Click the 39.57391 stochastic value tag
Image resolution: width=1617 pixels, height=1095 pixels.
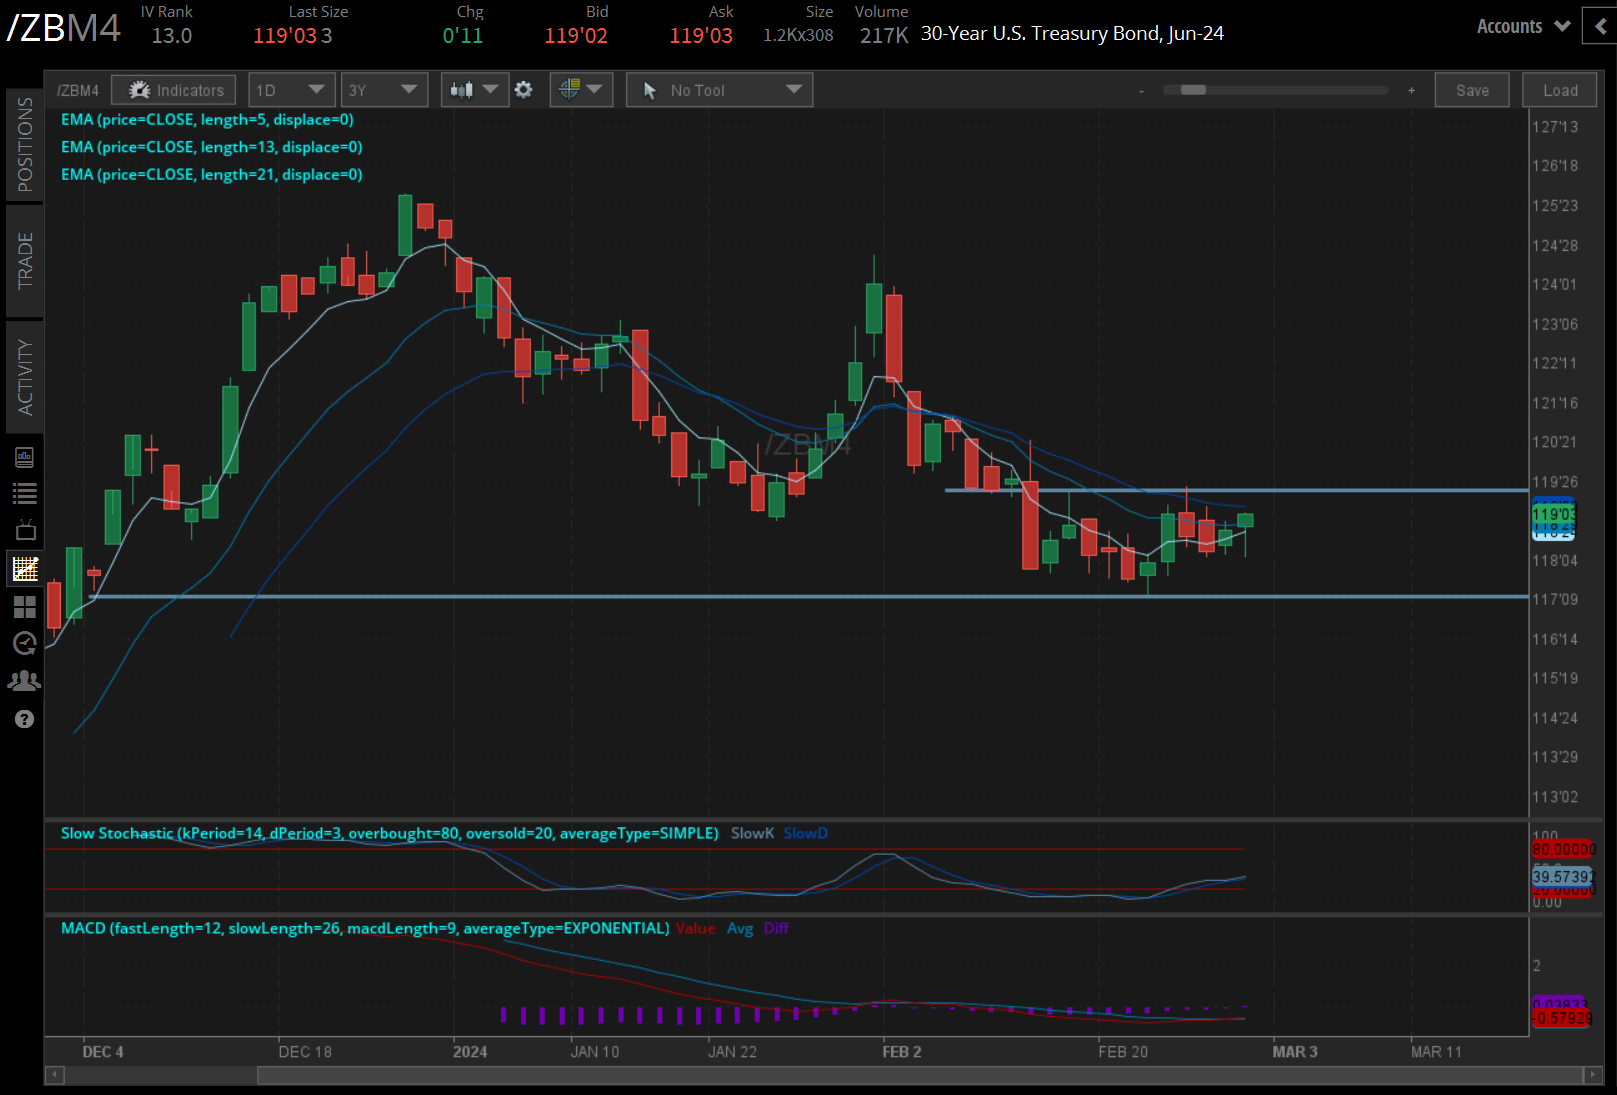click(1563, 876)
